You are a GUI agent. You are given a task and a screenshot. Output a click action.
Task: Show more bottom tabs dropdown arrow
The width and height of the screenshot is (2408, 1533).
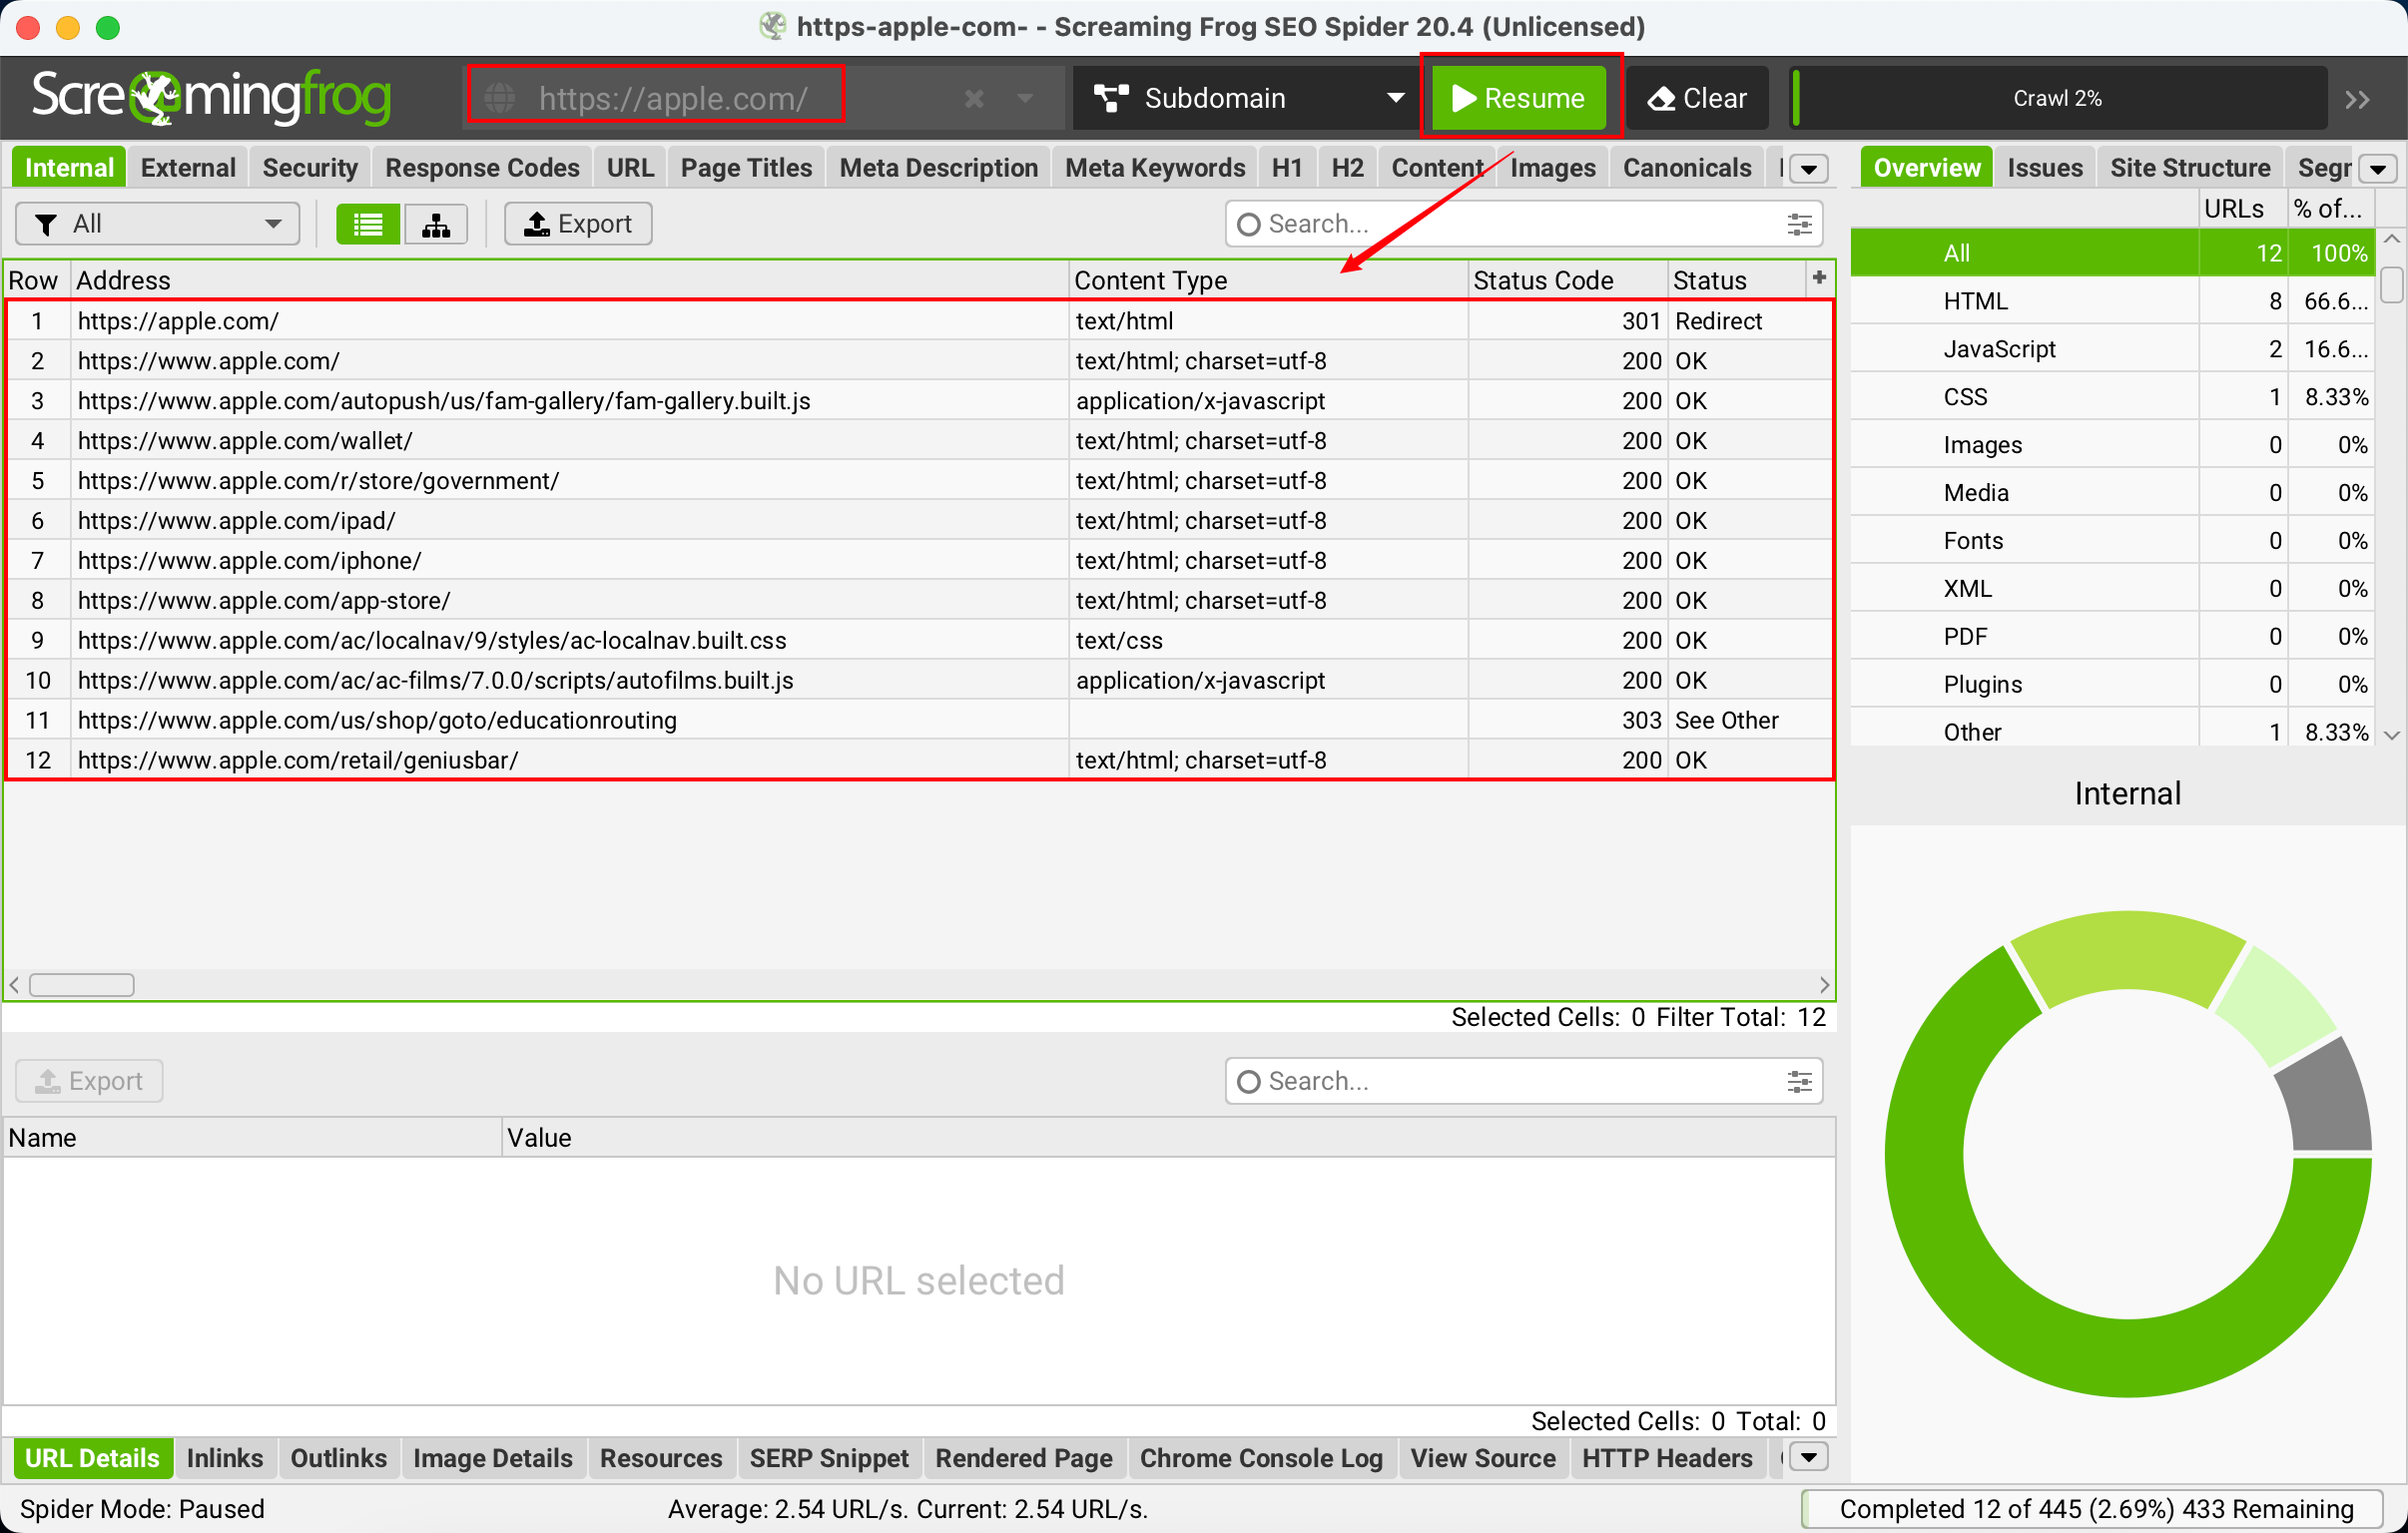click(1808, 1458)
